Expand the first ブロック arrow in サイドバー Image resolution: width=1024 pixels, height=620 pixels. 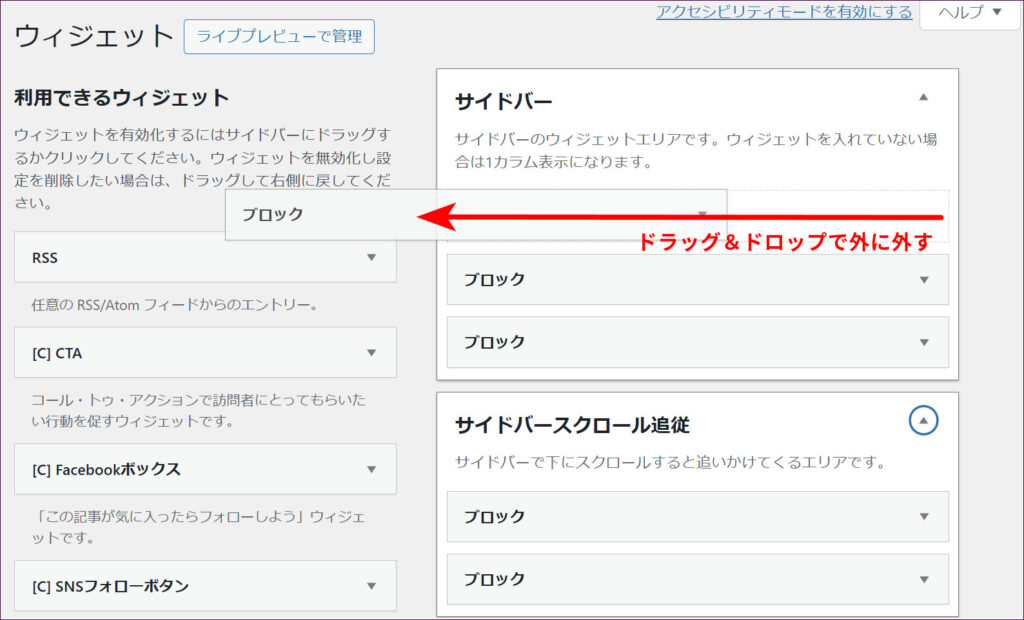click(923, 280)
